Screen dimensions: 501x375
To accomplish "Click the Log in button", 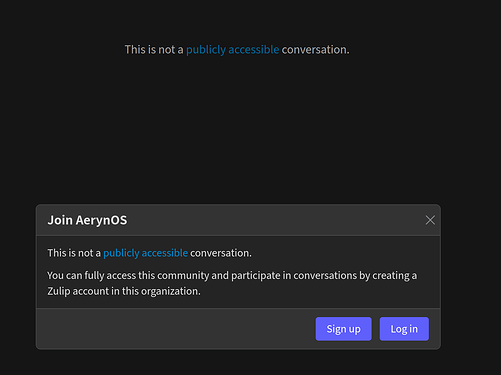I will tap(404, 329).
